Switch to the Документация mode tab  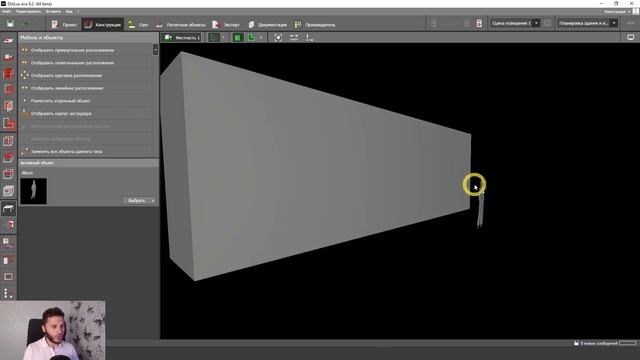pyautogui.click(x=267, y=24)
